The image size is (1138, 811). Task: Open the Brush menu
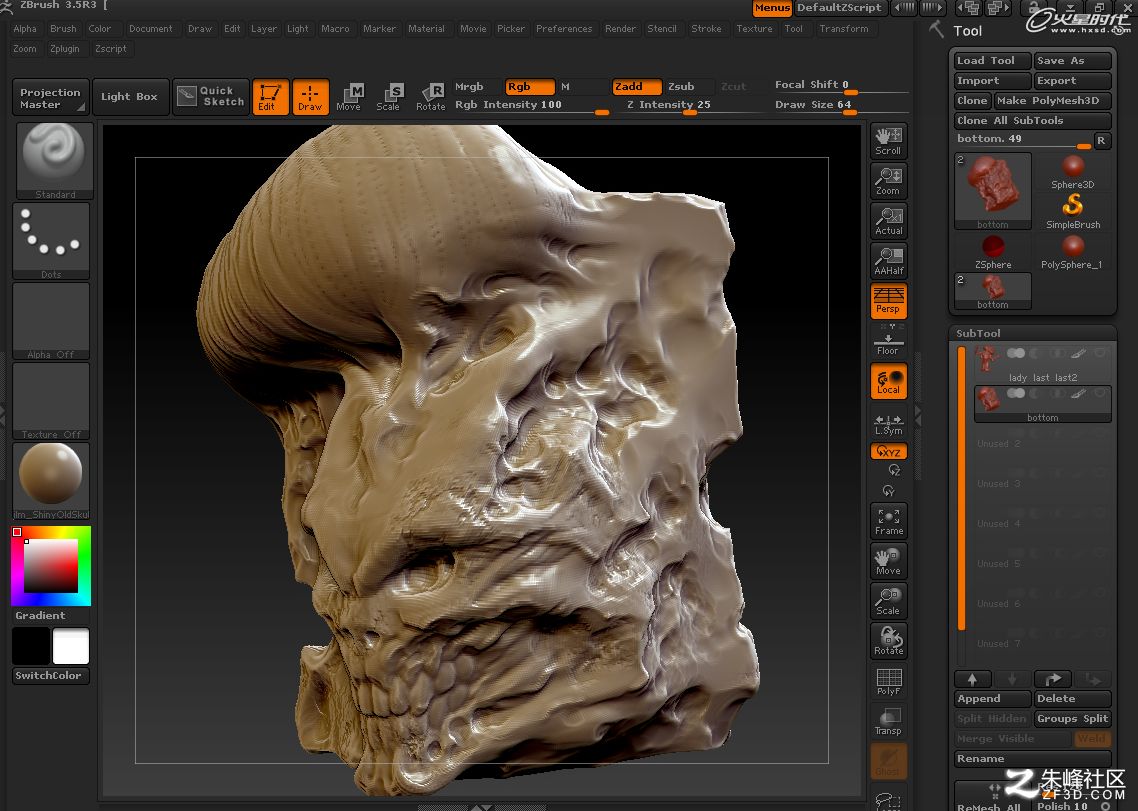(x=63, y=29)
